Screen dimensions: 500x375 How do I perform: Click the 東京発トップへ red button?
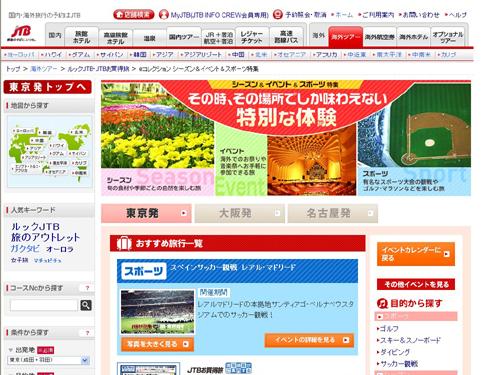tap(47, 87)
